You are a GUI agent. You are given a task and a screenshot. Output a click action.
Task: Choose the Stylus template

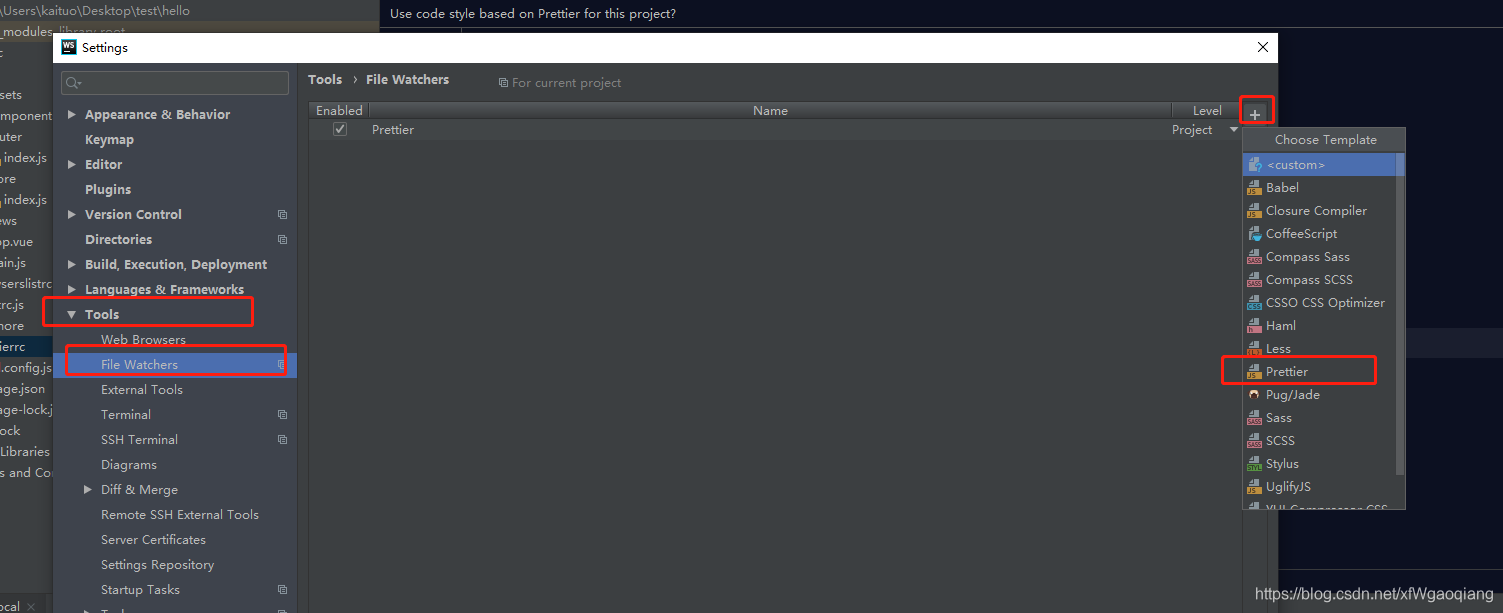point(1320,463)
